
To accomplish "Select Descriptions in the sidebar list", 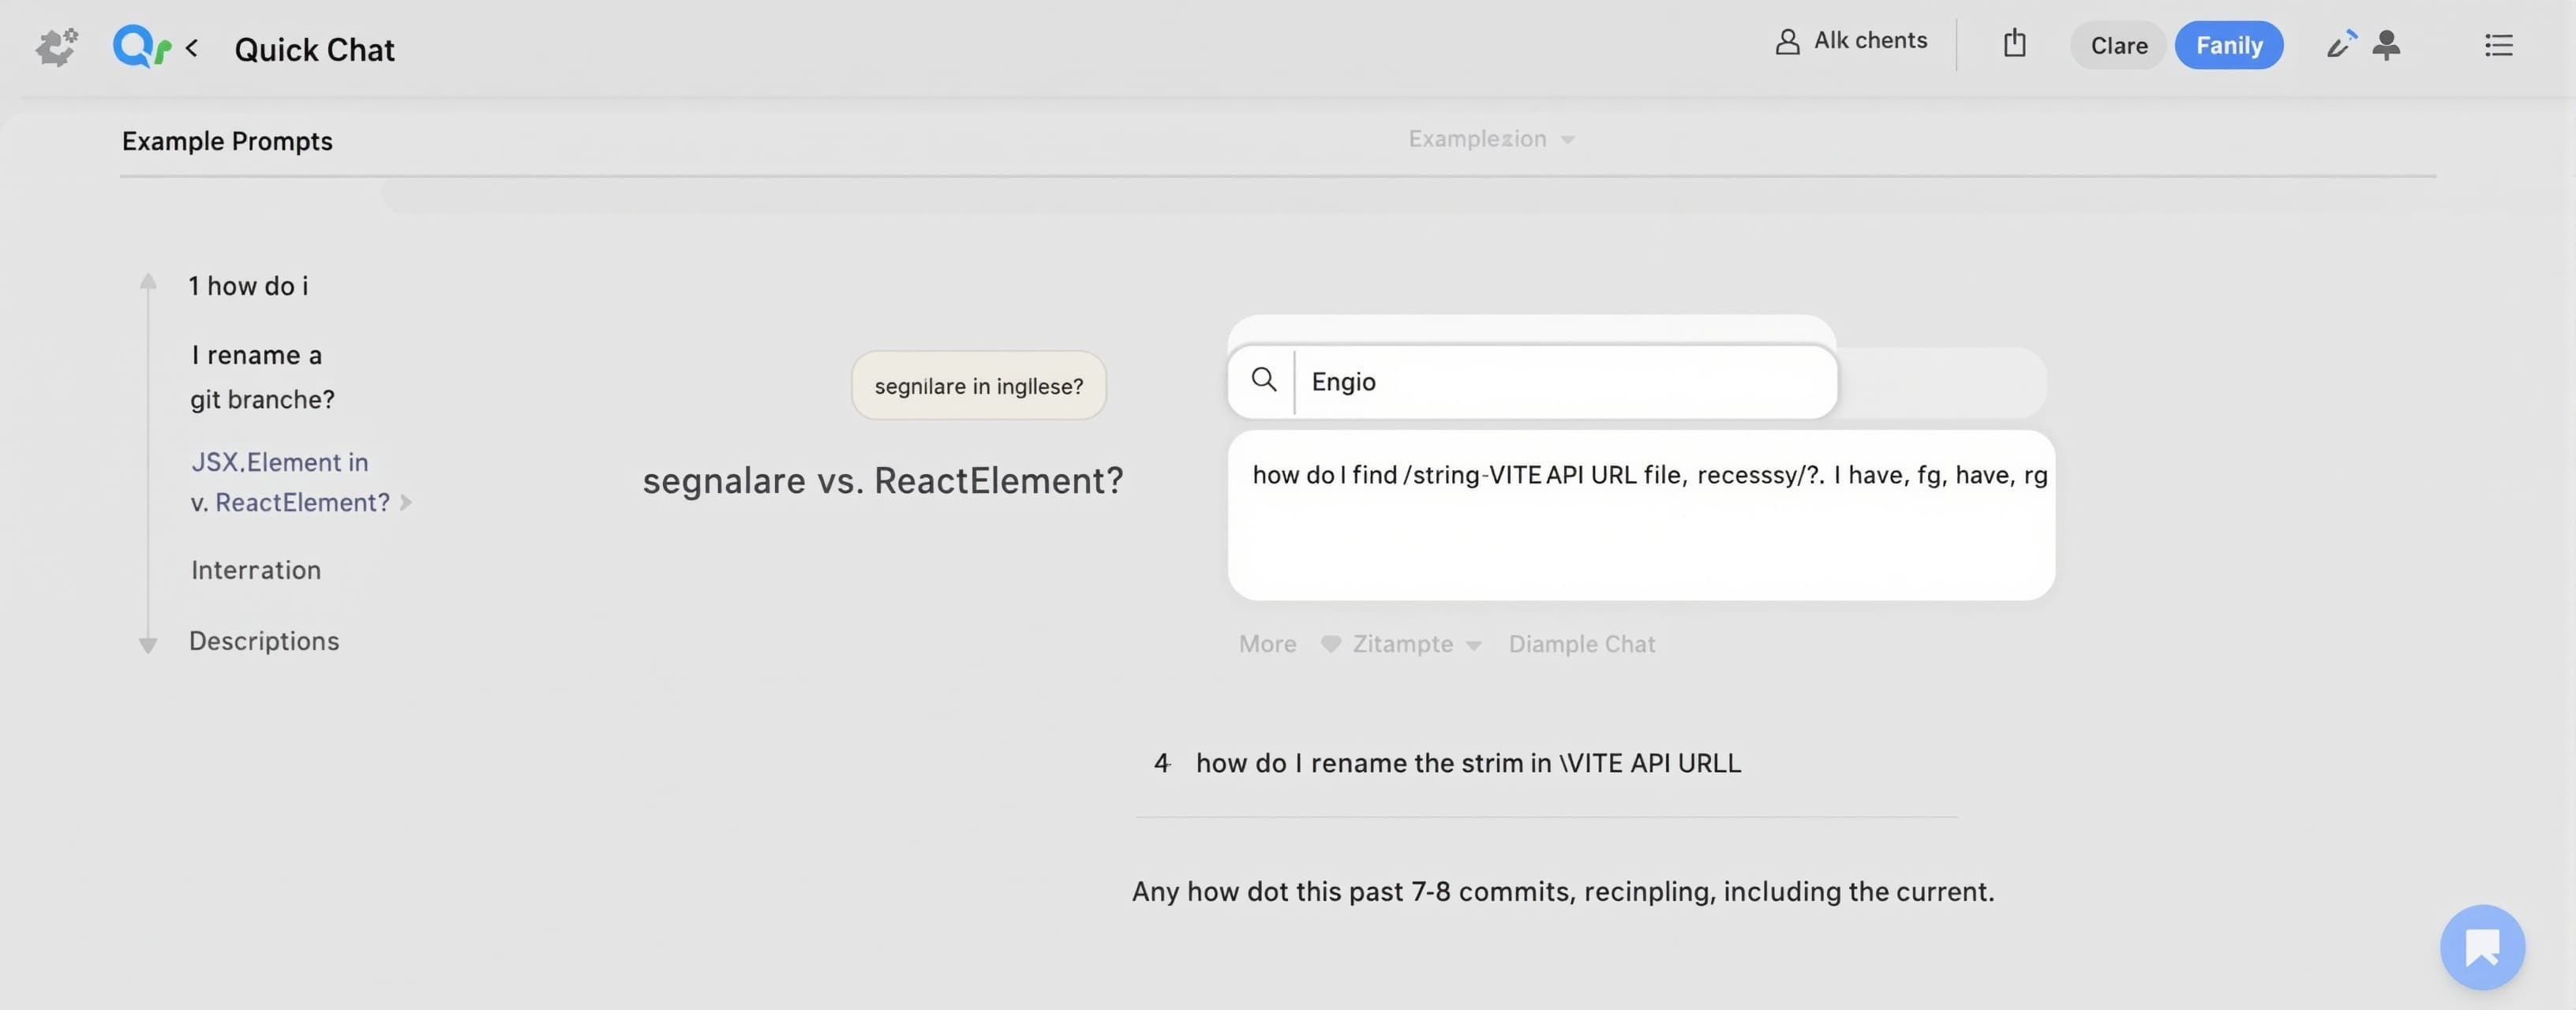I will pyautogui.click(x=264, y=641).
